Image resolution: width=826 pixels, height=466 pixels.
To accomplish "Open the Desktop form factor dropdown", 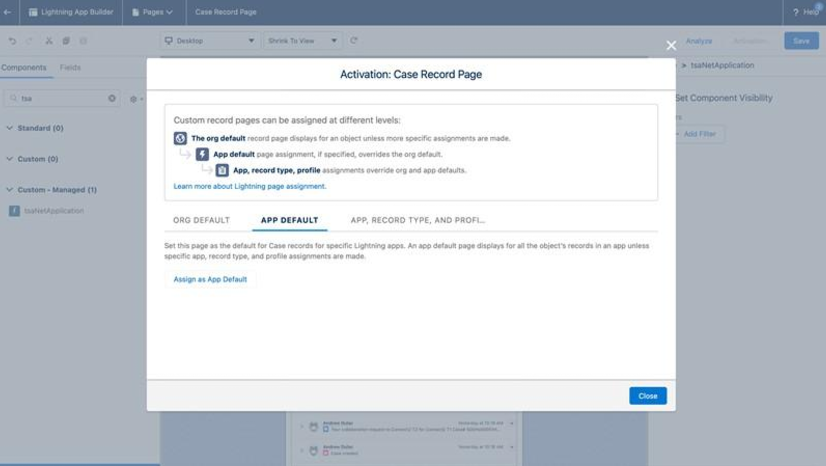I will coord(209,41).
